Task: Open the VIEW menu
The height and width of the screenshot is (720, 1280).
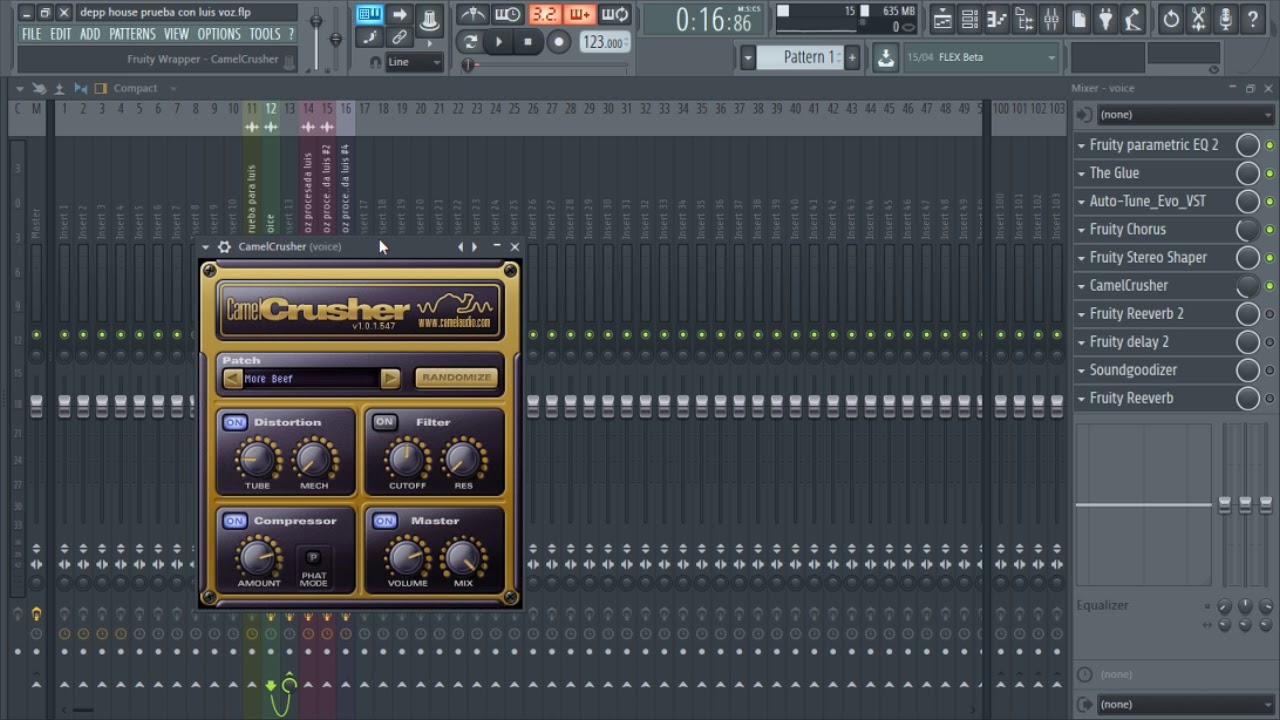Action: coord(176,34)
